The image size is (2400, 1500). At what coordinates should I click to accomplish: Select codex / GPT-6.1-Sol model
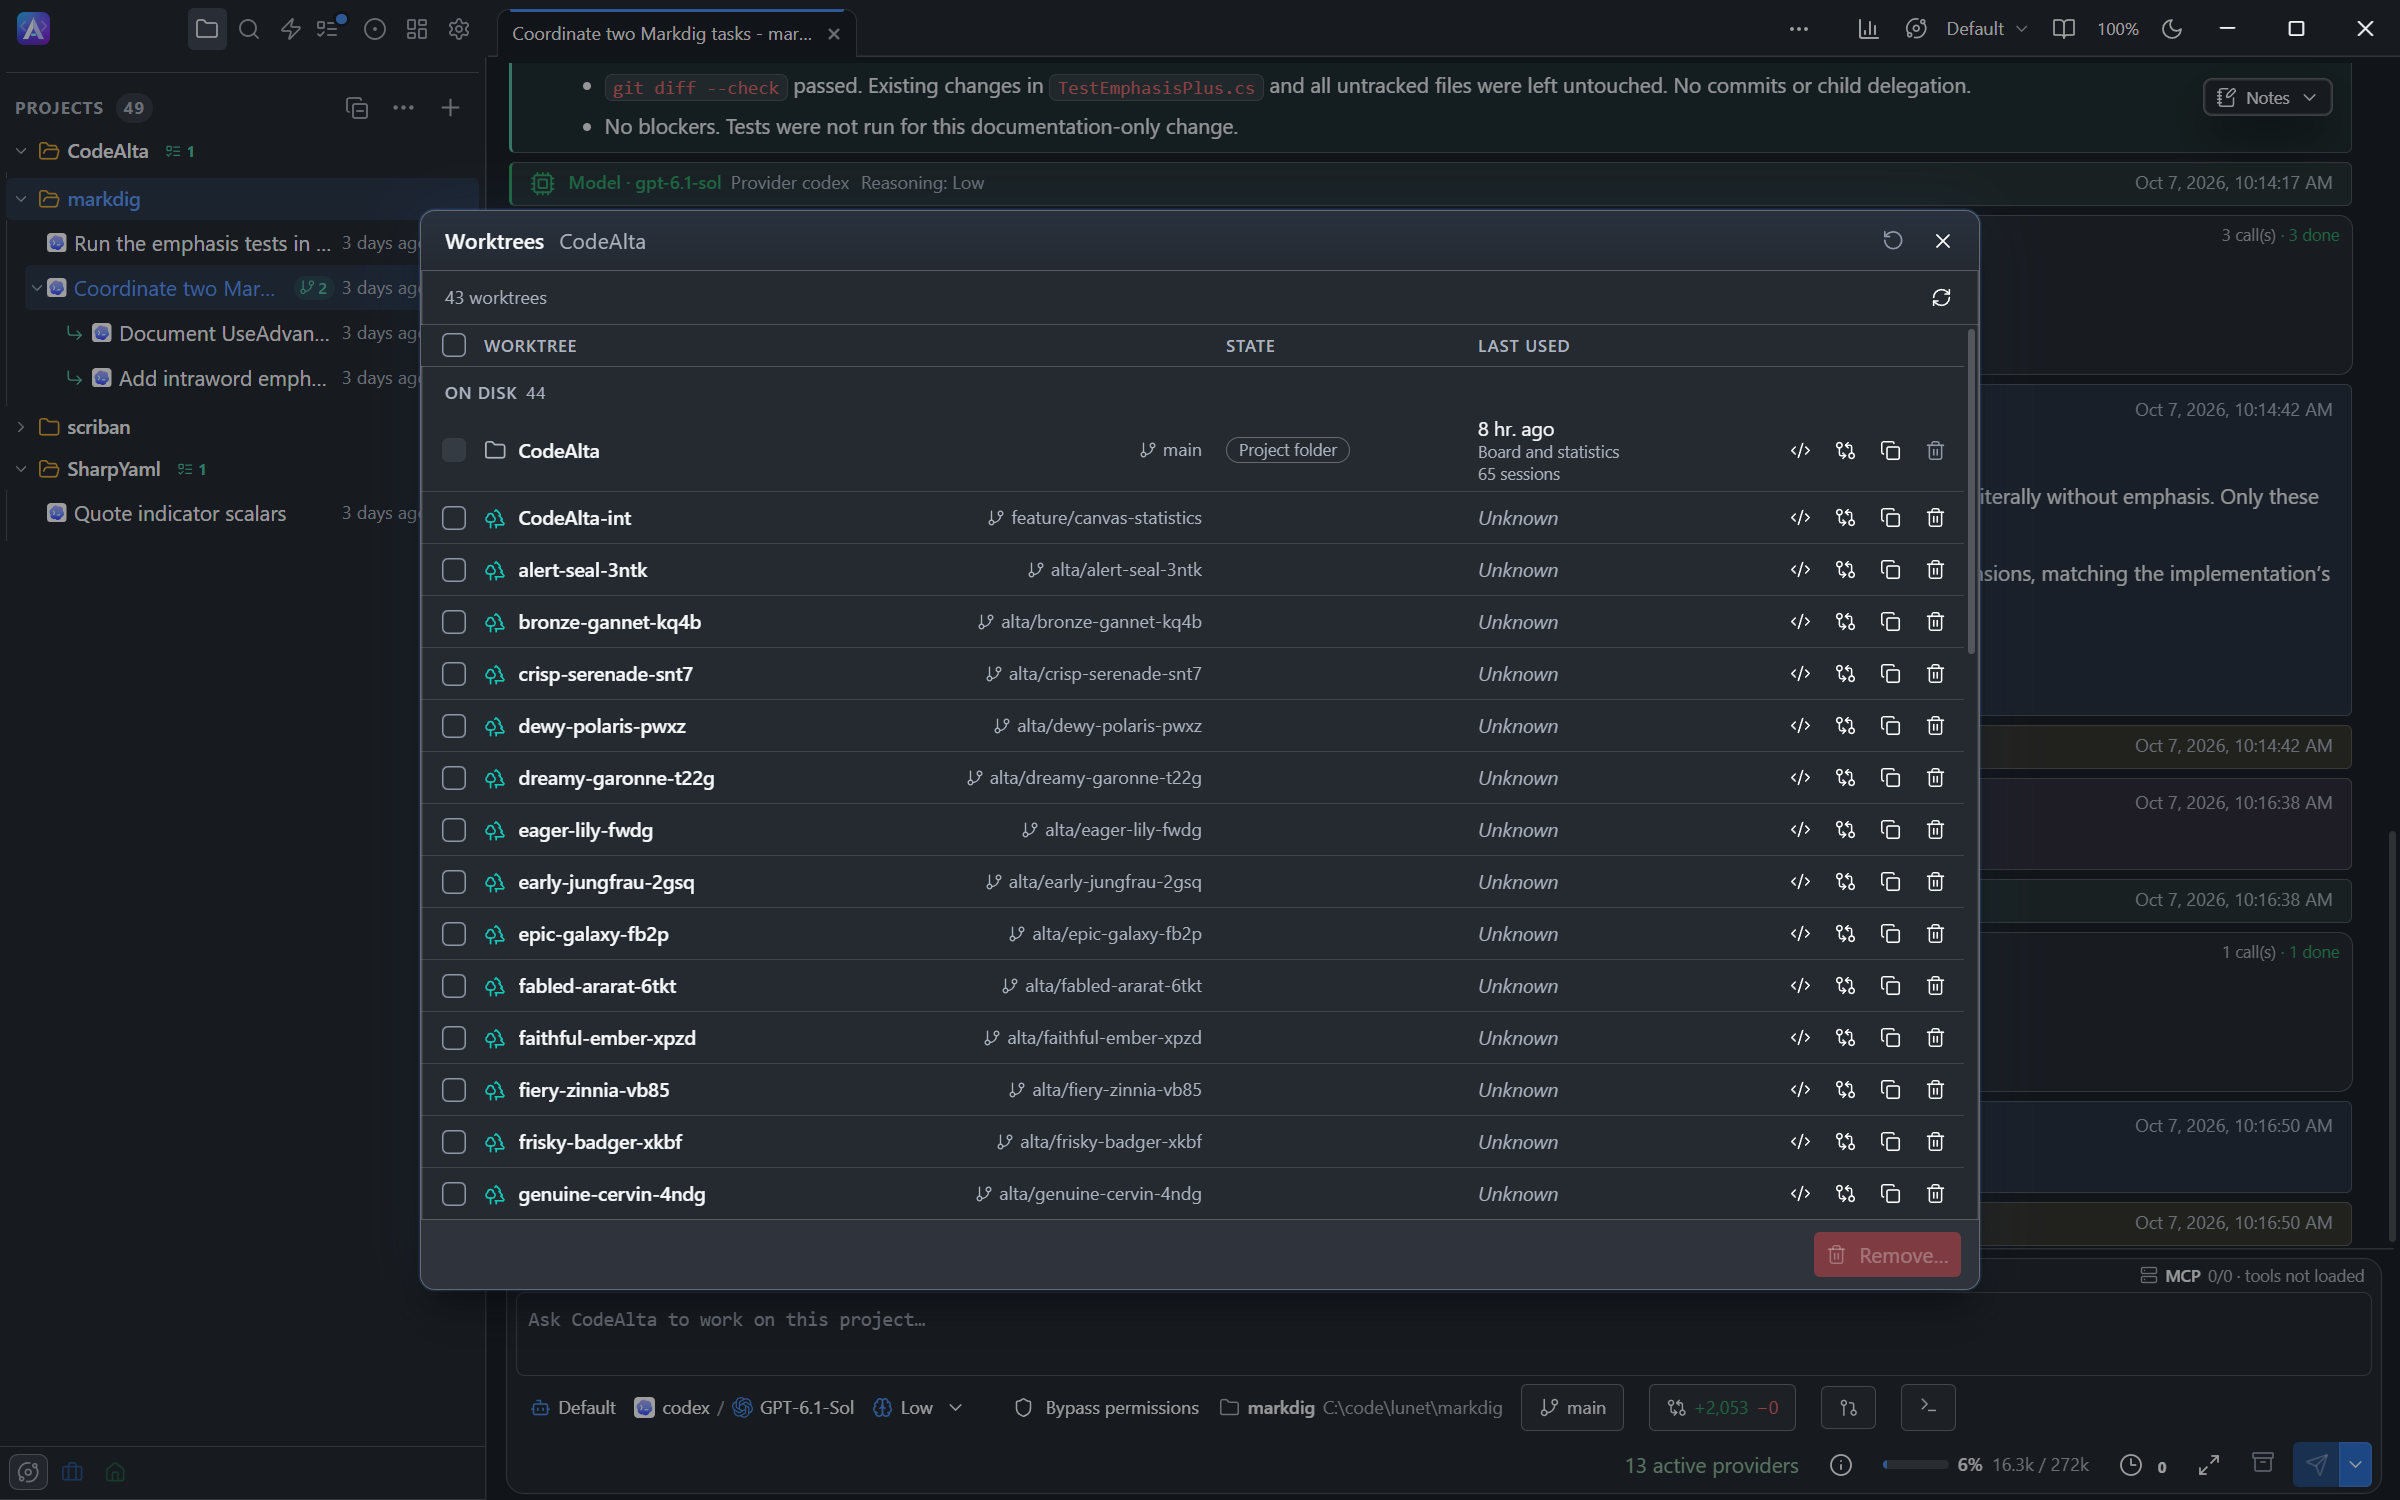coord(744,1407)
